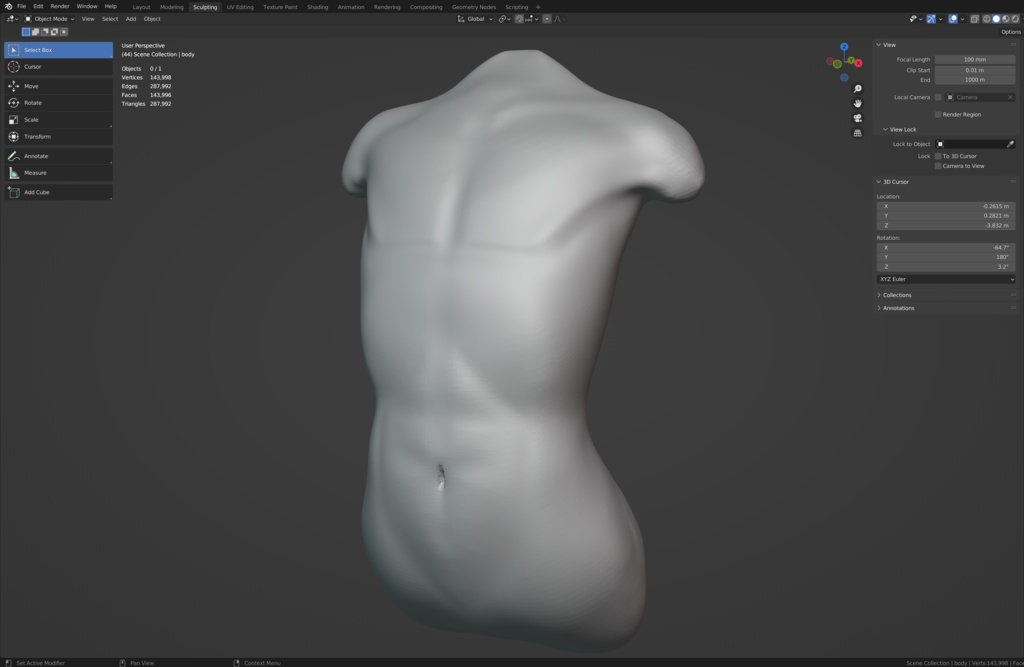The image size is (1024, 667).
Task: Open the Render menu
Action: coord(59,7)
